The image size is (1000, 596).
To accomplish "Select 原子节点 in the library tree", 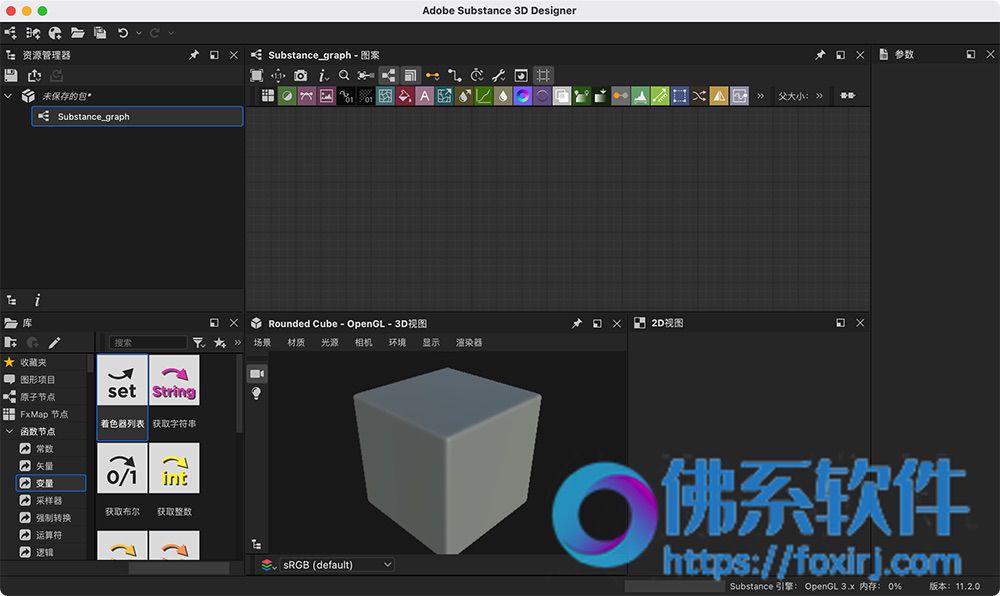I will coord(38,396).
